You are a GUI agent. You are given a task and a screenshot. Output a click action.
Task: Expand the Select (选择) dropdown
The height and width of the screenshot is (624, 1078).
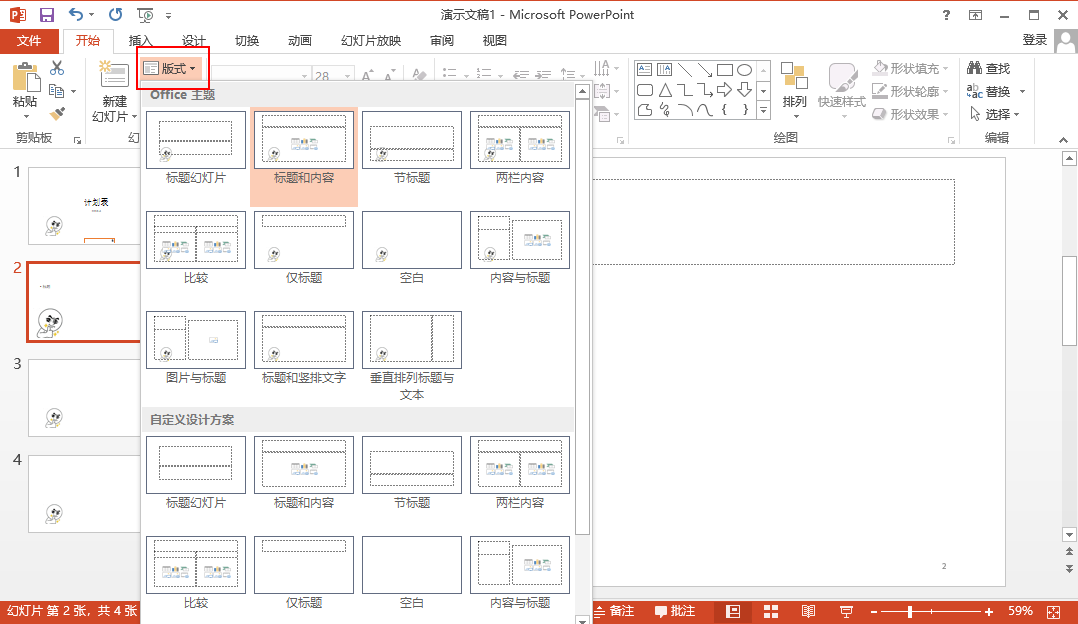[996, 114]
